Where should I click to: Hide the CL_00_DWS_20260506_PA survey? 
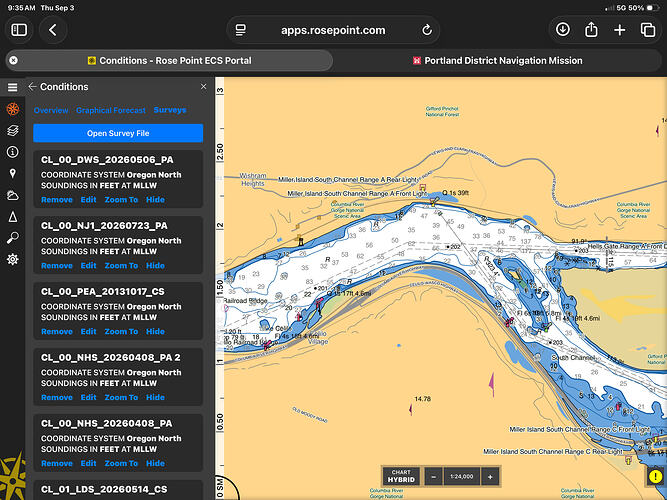coord(155,200)
